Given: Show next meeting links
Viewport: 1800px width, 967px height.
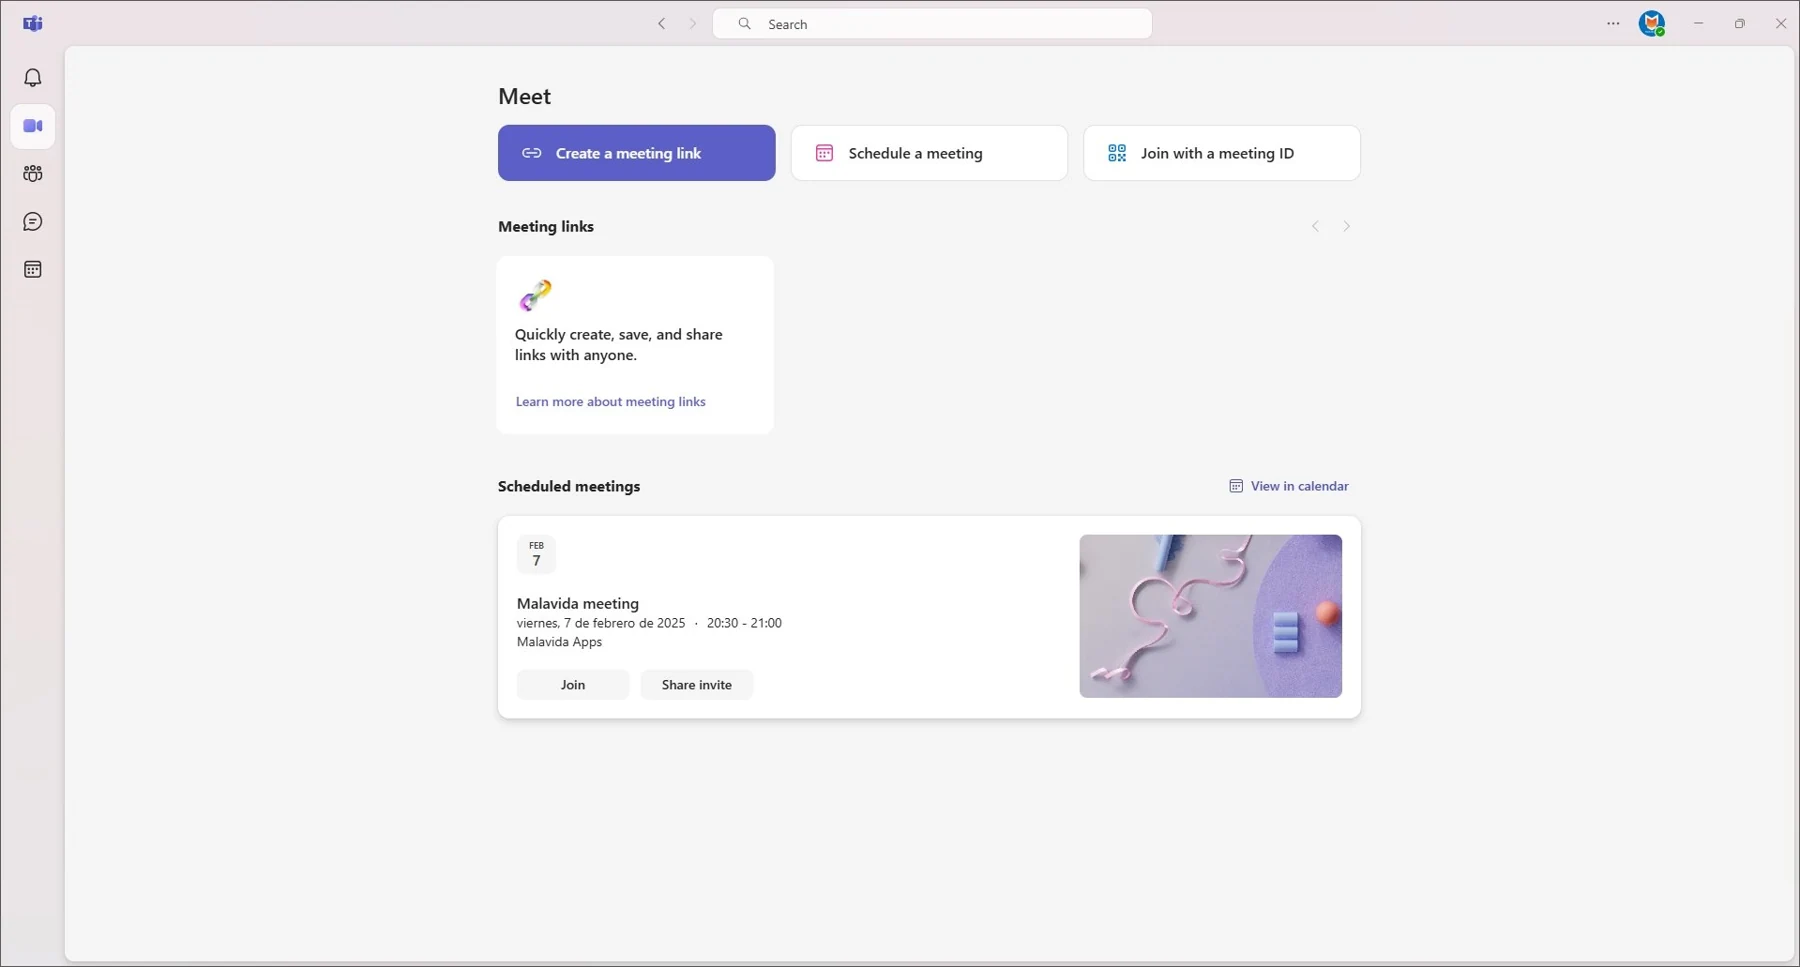Looking at the screenshot, I should [1347, 227].
